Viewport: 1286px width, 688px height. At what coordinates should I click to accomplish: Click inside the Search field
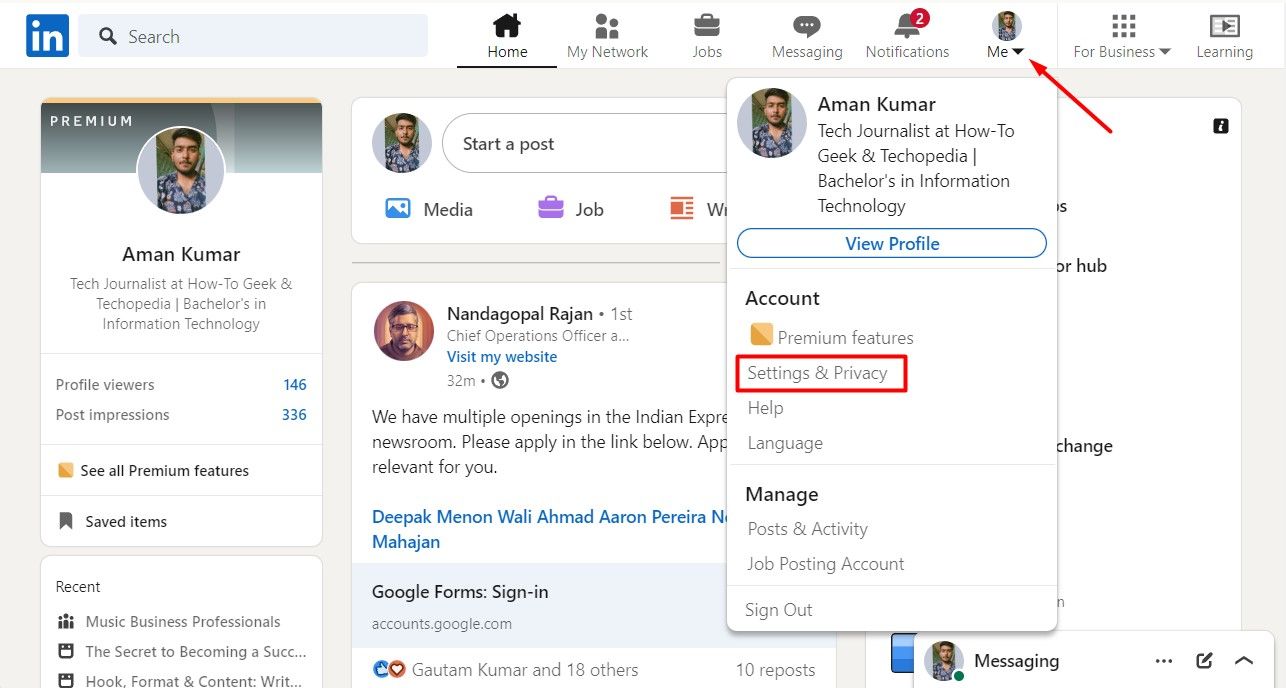pos(253,36)
